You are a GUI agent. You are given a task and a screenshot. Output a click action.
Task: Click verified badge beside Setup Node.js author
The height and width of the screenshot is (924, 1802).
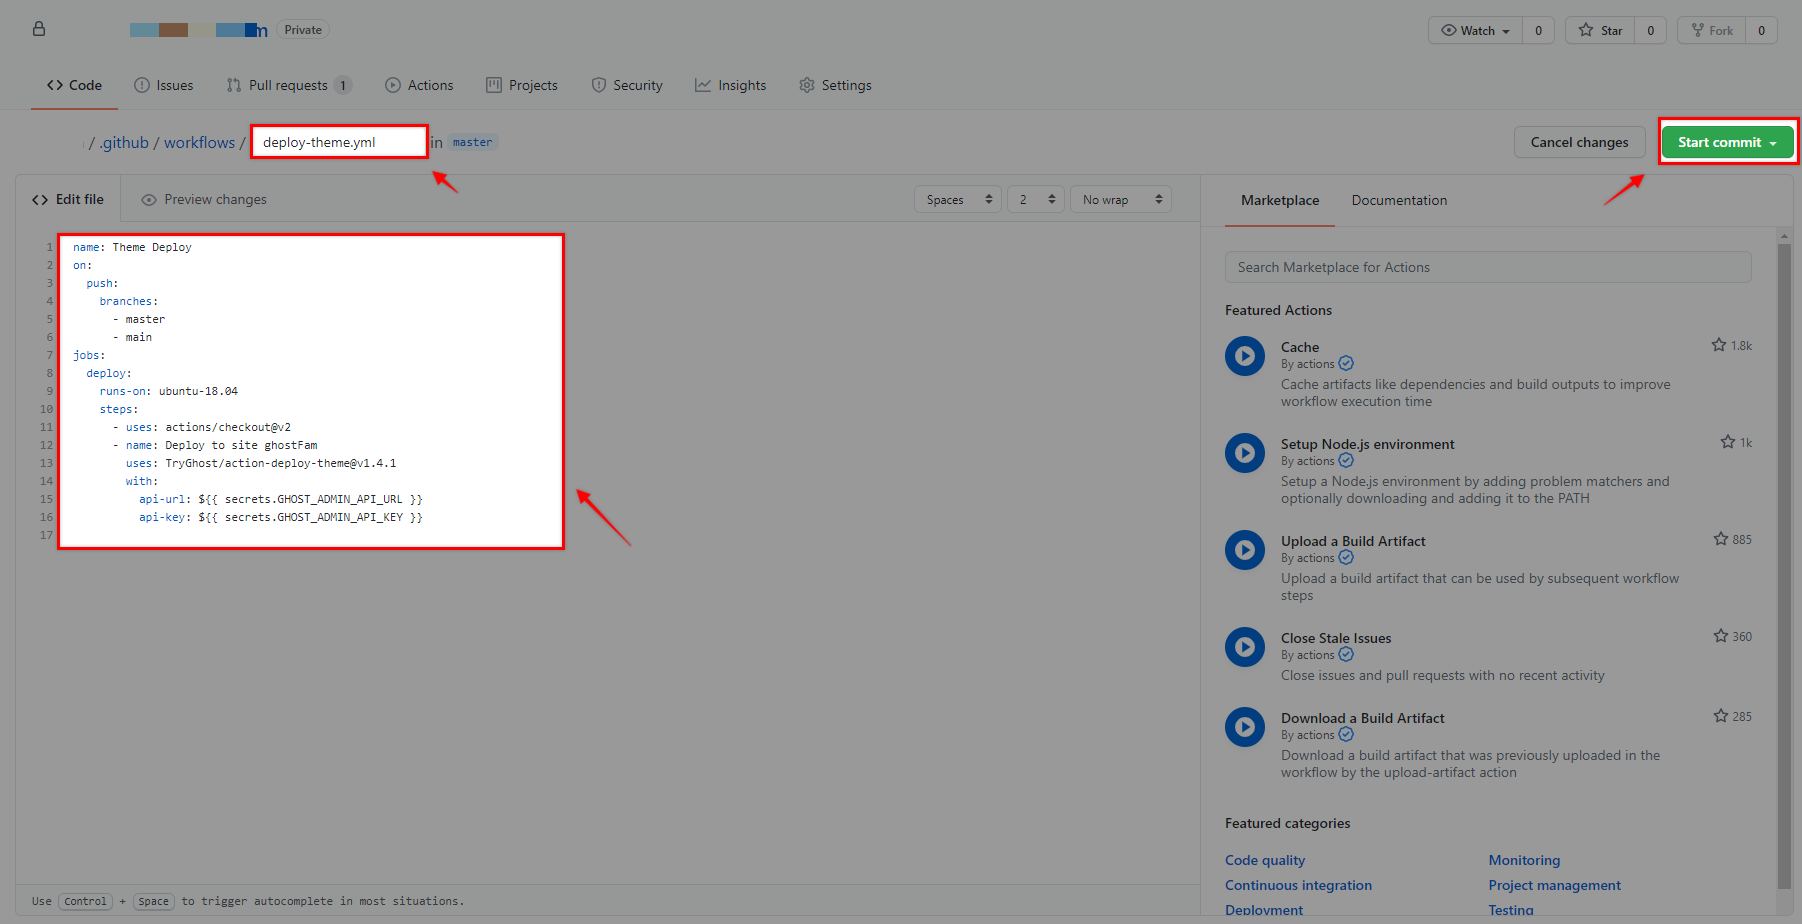pyautogui.click(x=1346, y=460)
